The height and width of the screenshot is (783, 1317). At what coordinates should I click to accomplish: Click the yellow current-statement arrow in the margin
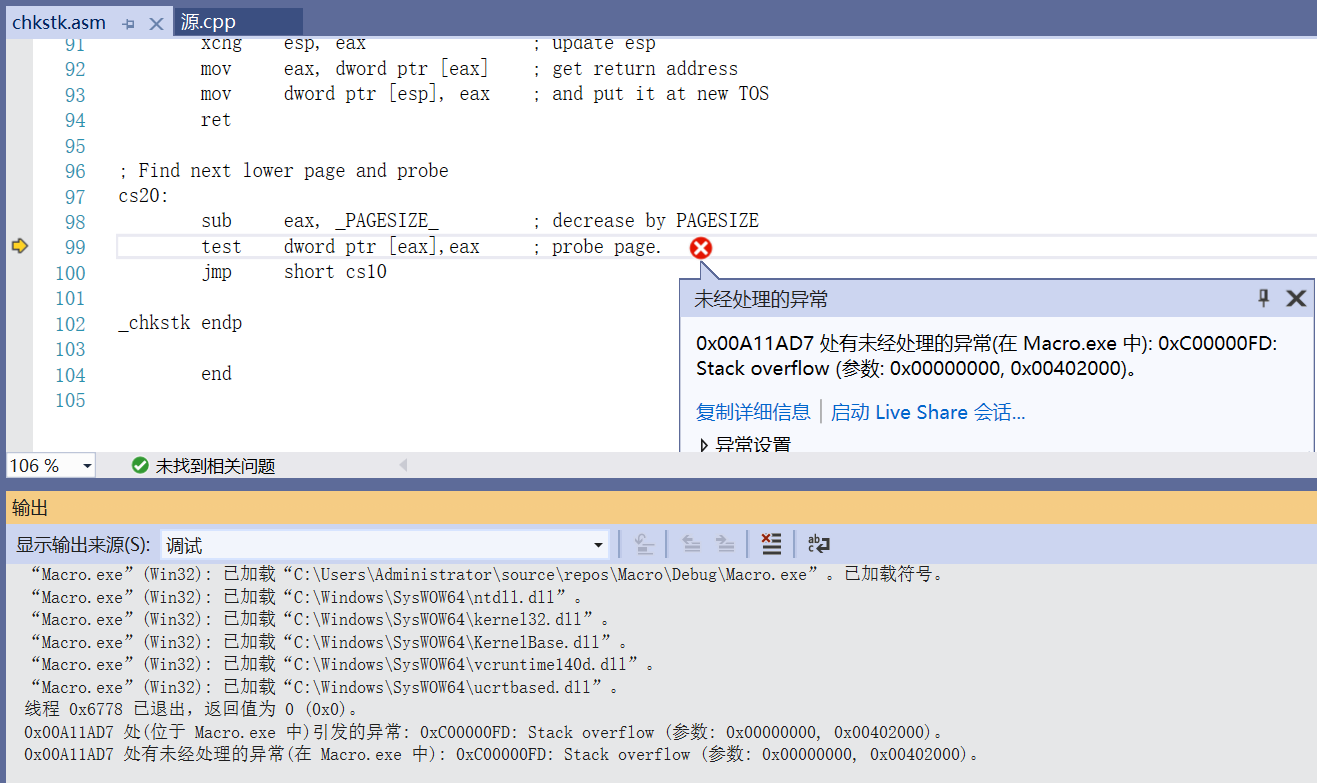point(19,246)
